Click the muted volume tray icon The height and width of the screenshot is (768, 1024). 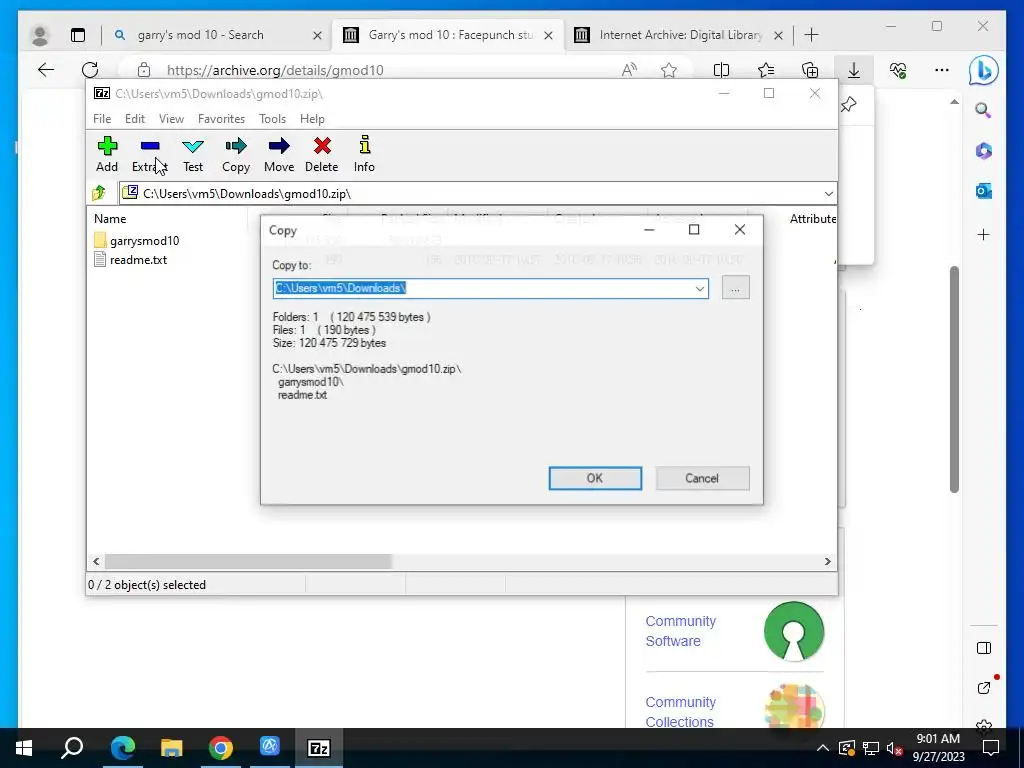[894, 748]
